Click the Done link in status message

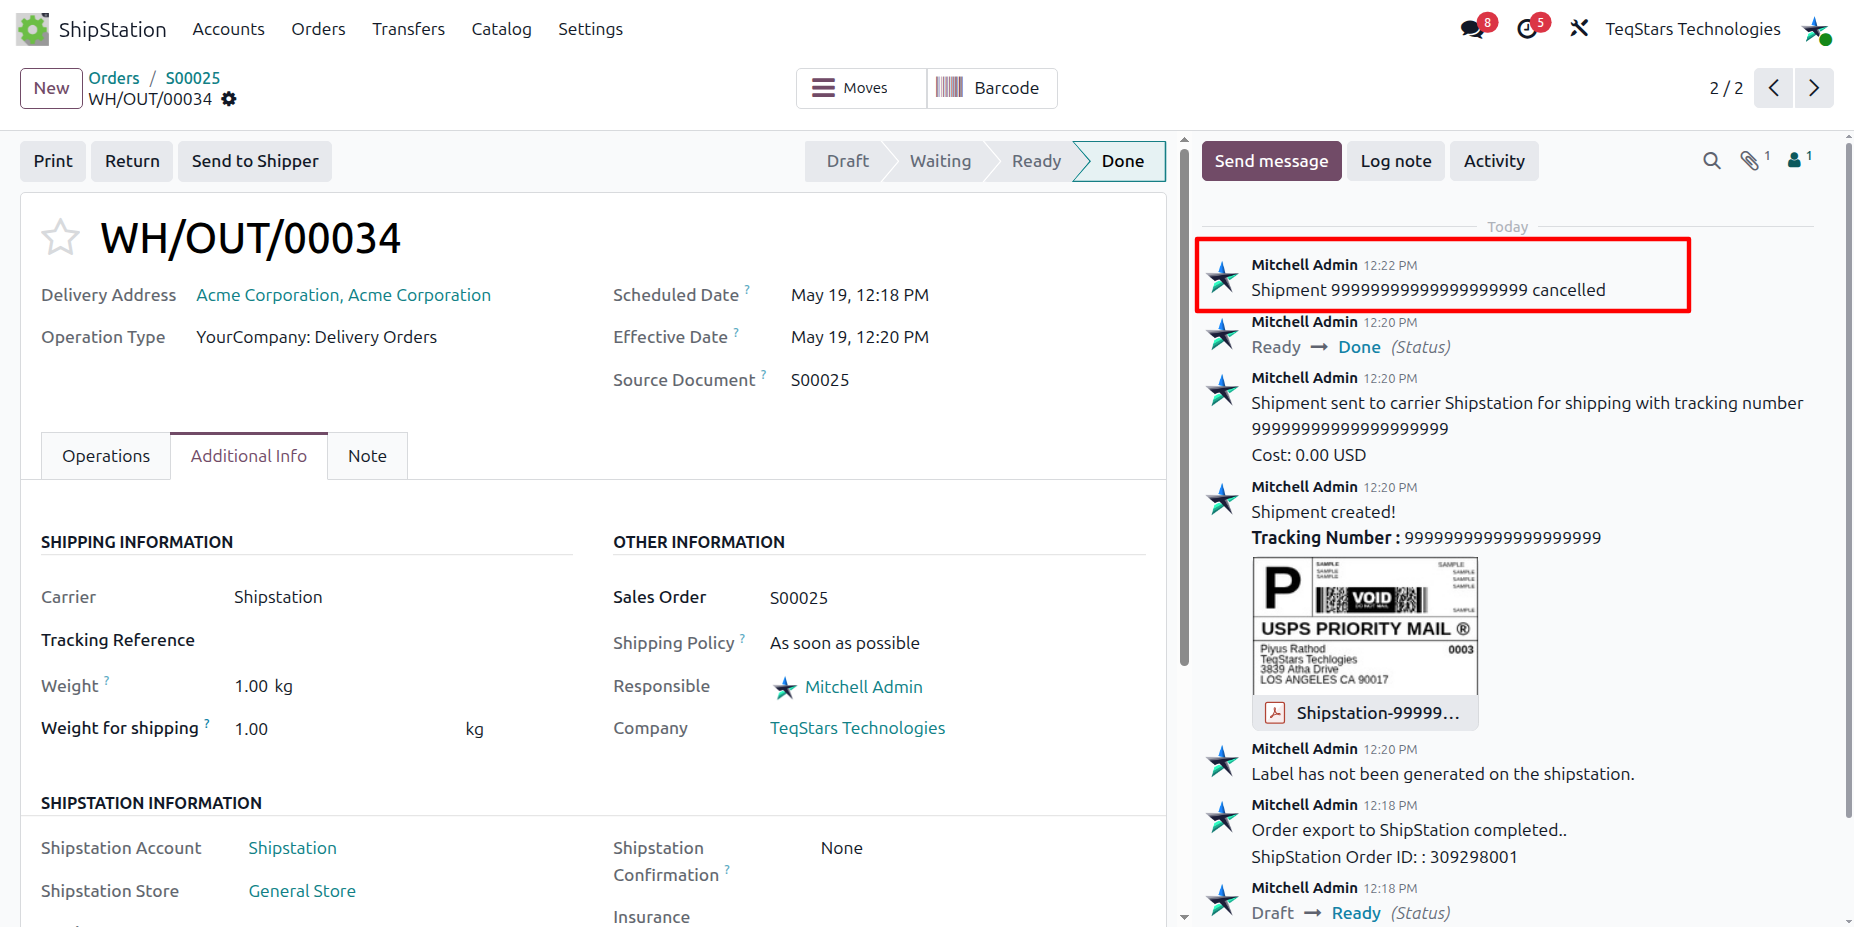[1359, 347]
